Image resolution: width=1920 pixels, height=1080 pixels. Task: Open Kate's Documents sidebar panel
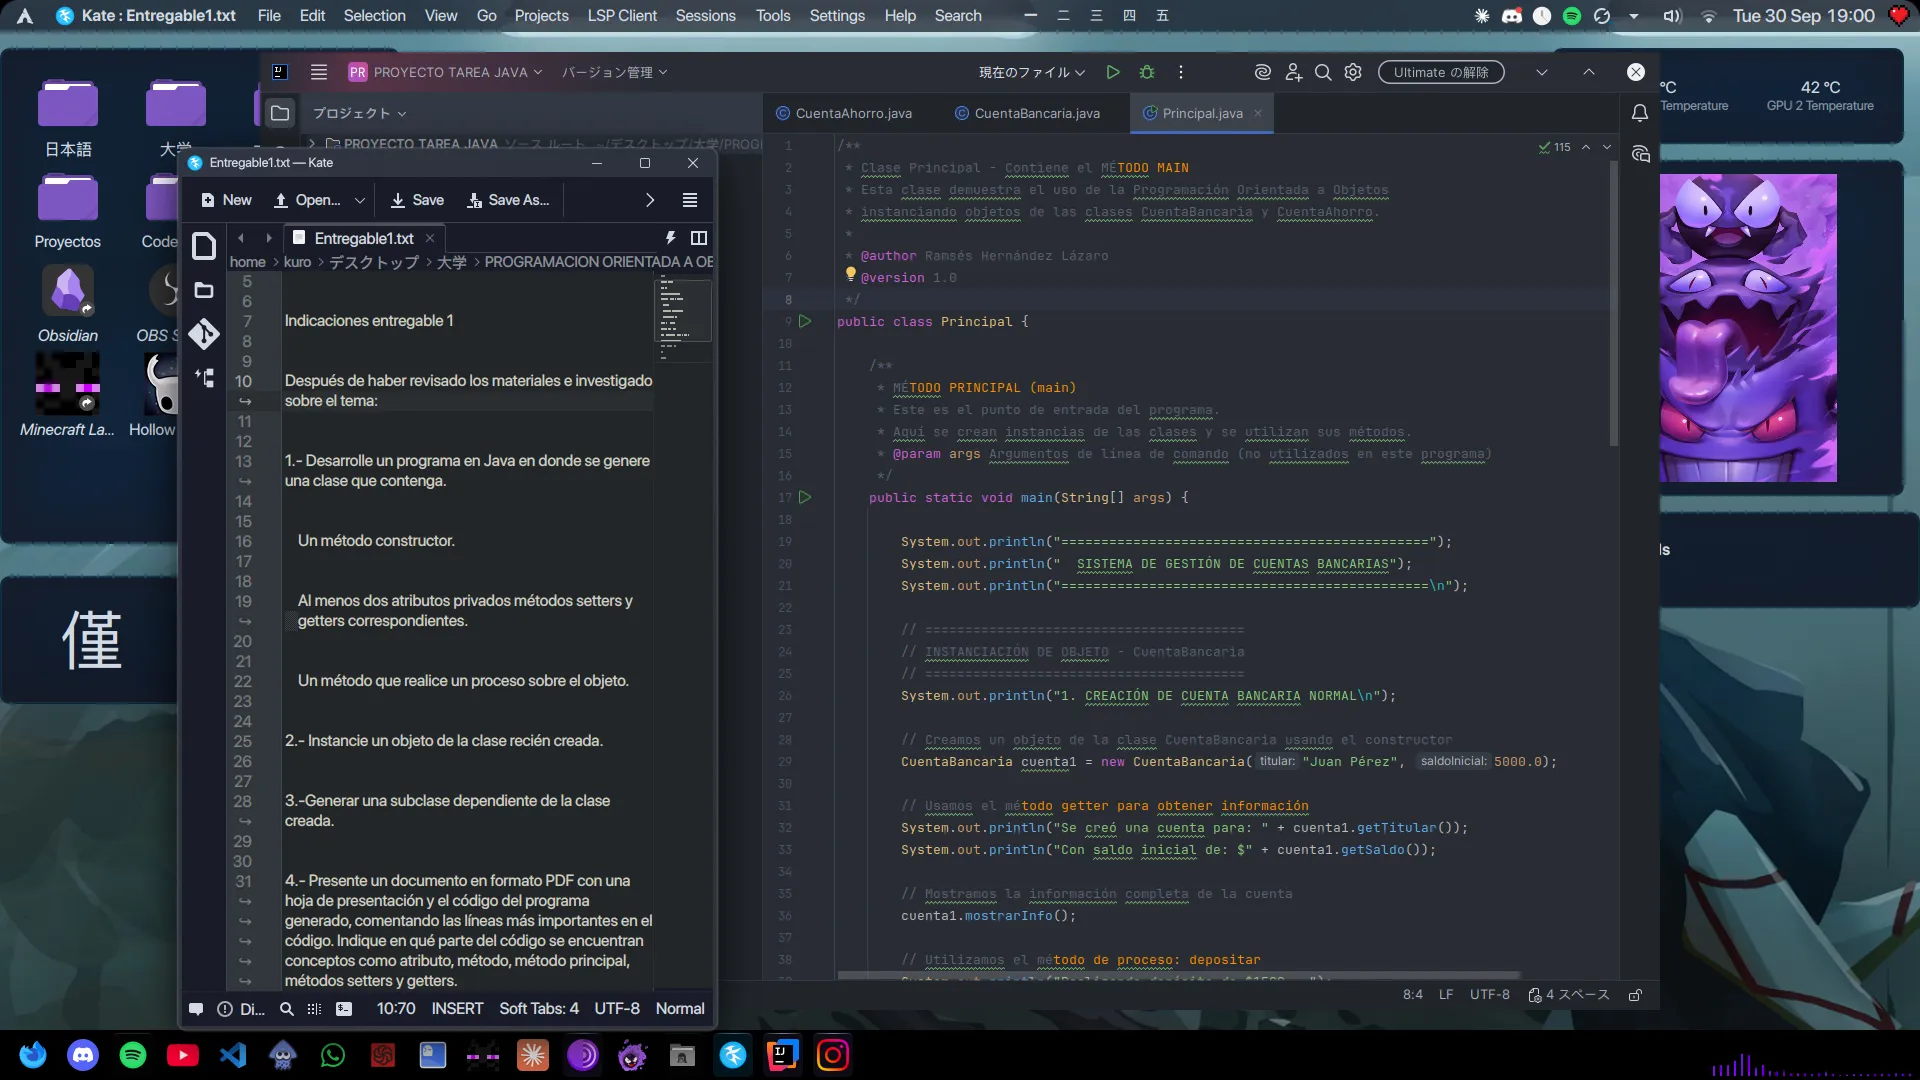[x=204, y=246]
